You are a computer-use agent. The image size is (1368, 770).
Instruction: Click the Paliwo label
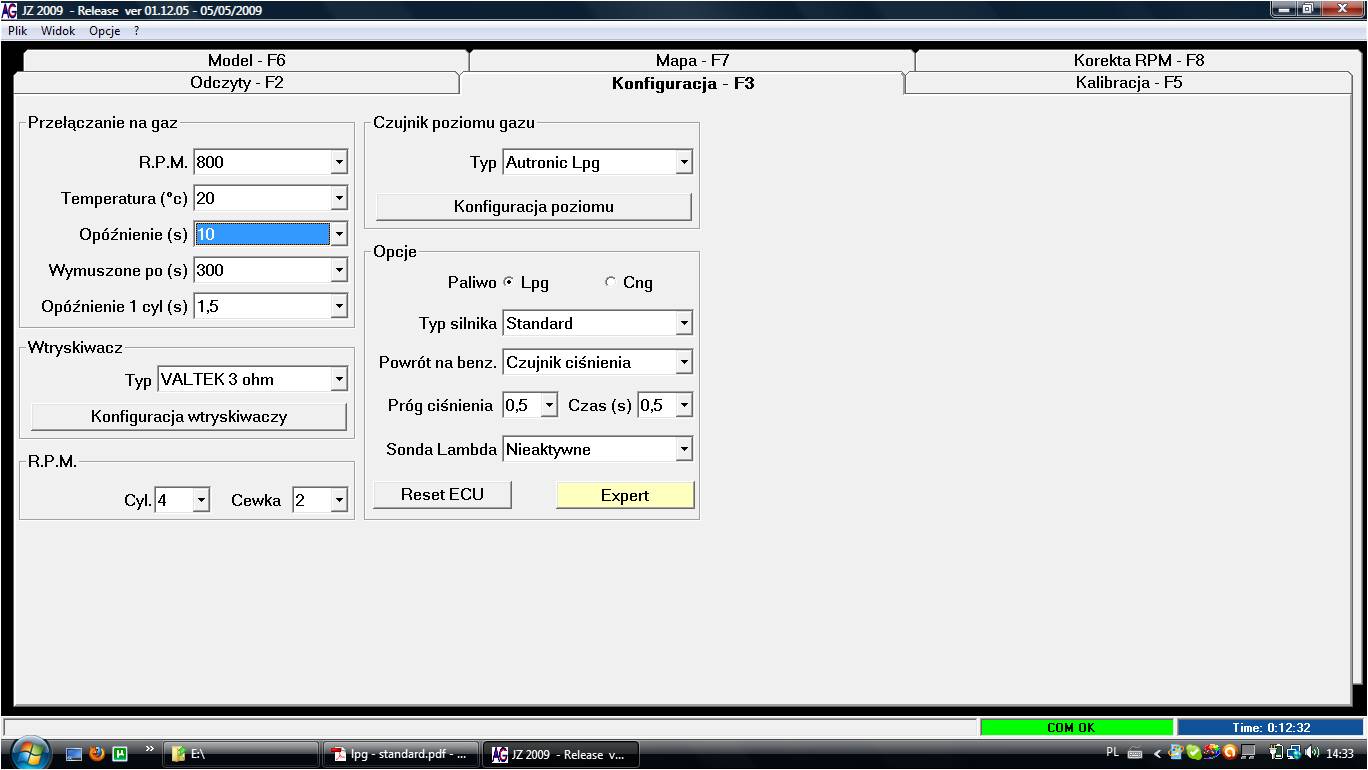pyautogui.click(x=472, y=283)
